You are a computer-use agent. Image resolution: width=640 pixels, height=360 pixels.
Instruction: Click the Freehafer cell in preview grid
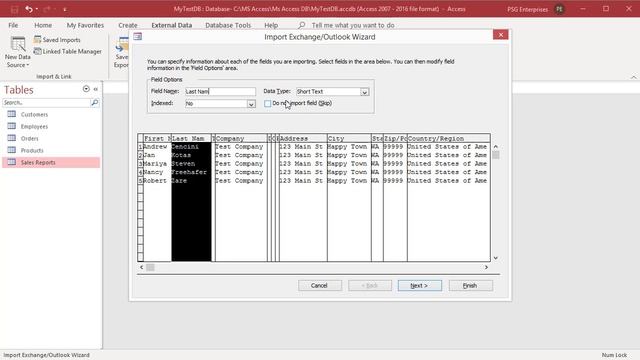click(191, 172)
